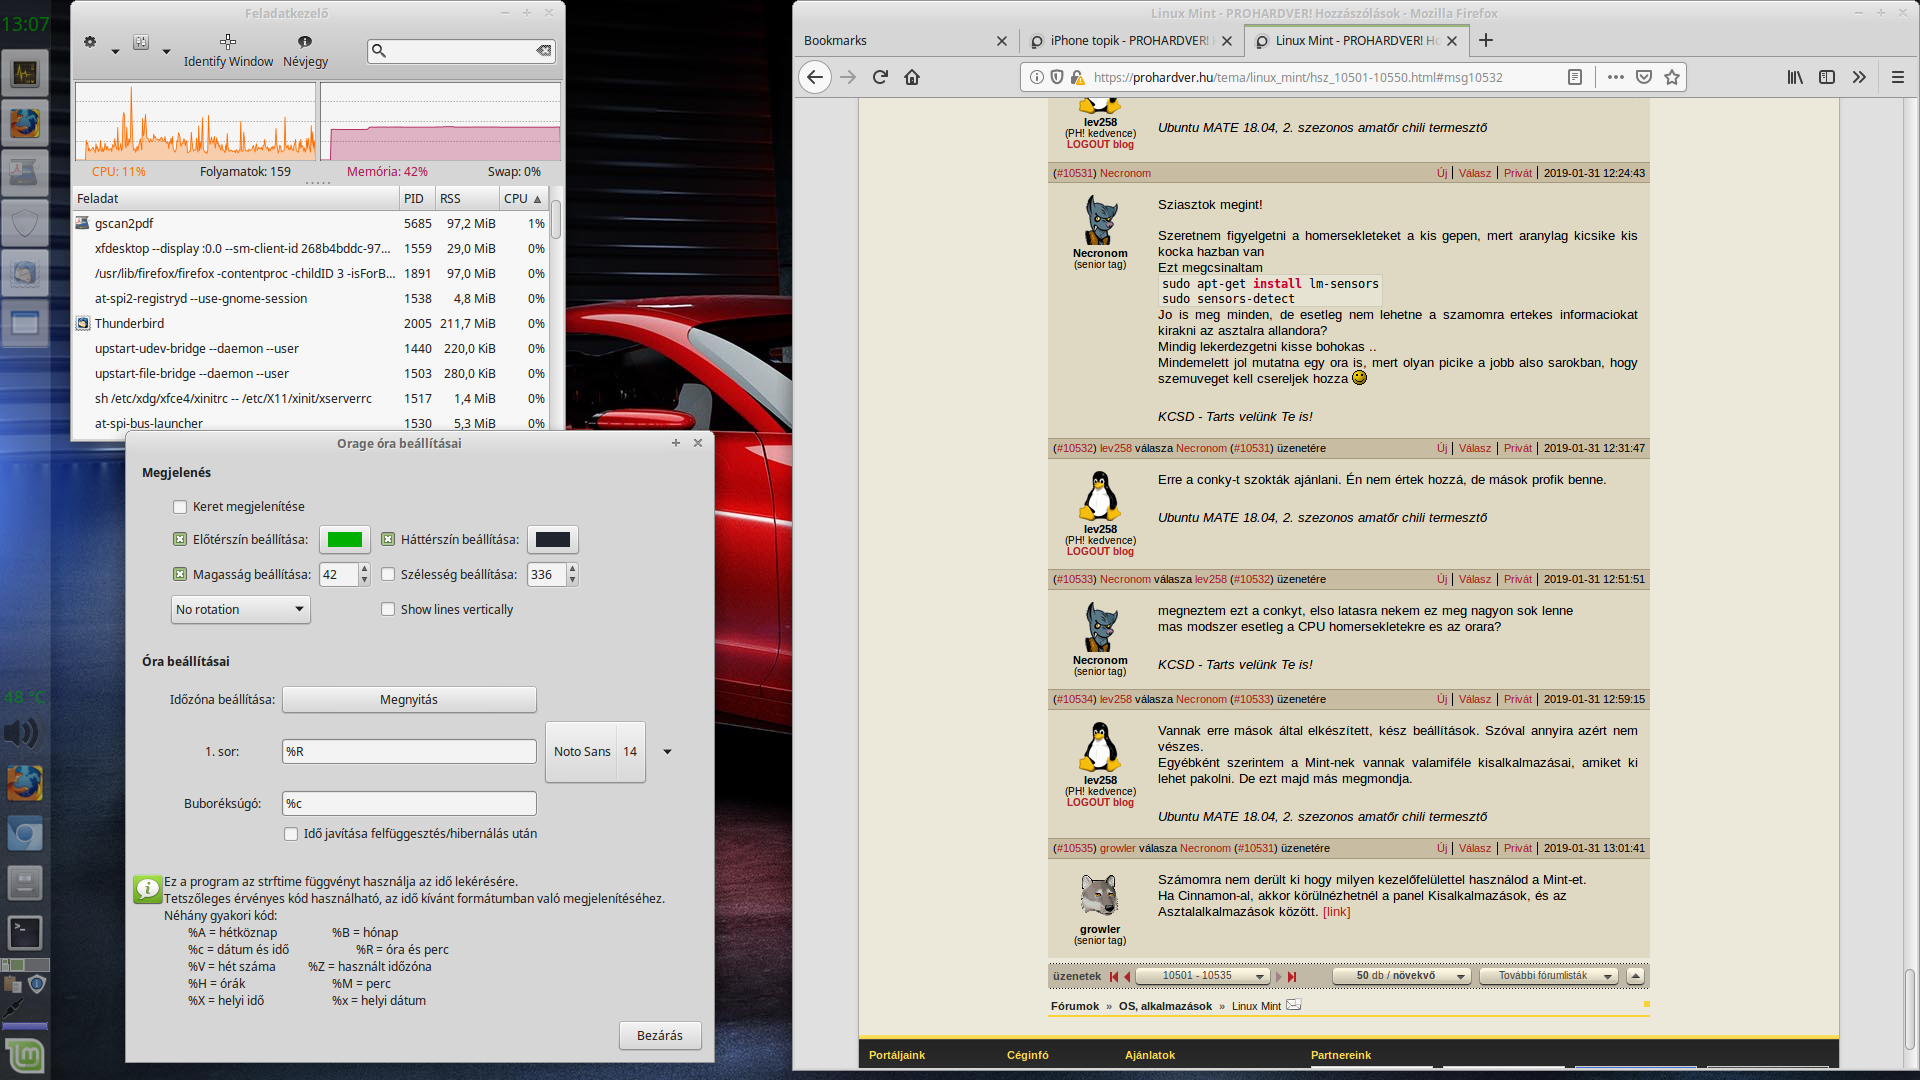Open Névjegy about dialog
The width and height of the screenshot is (1920, 1080).
point(305,51)
